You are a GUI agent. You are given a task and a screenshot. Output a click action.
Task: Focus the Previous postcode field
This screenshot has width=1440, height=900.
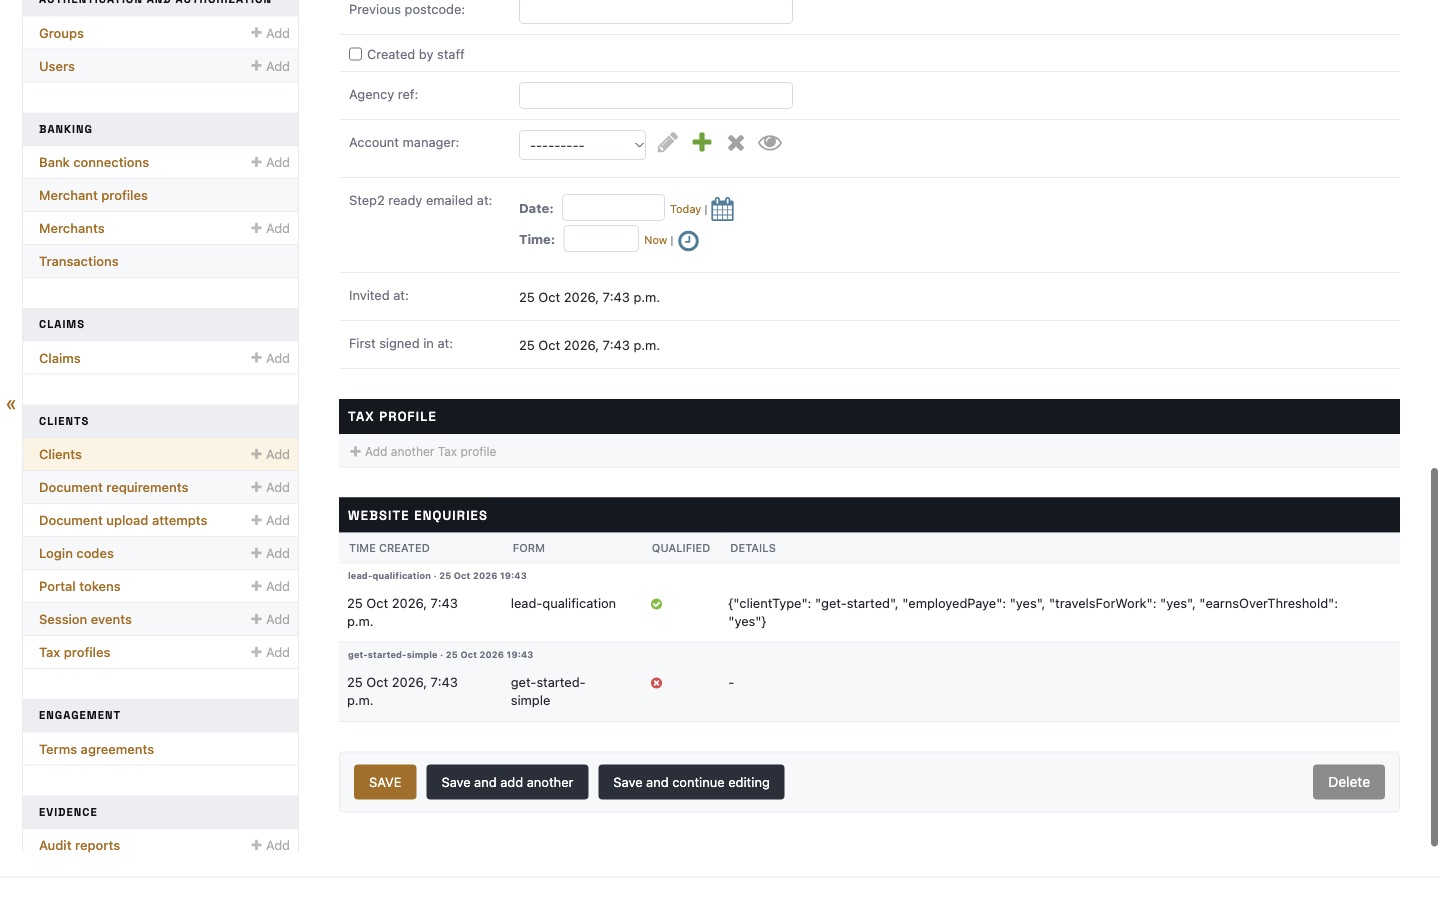click(x=656, y=11)
